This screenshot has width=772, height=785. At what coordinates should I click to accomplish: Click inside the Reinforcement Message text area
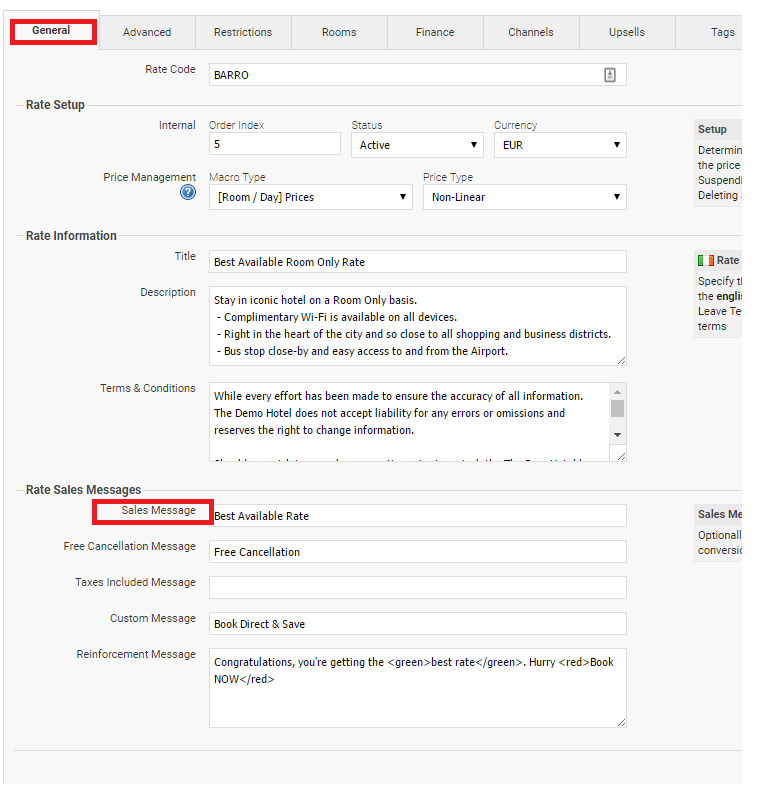[418, 688]
